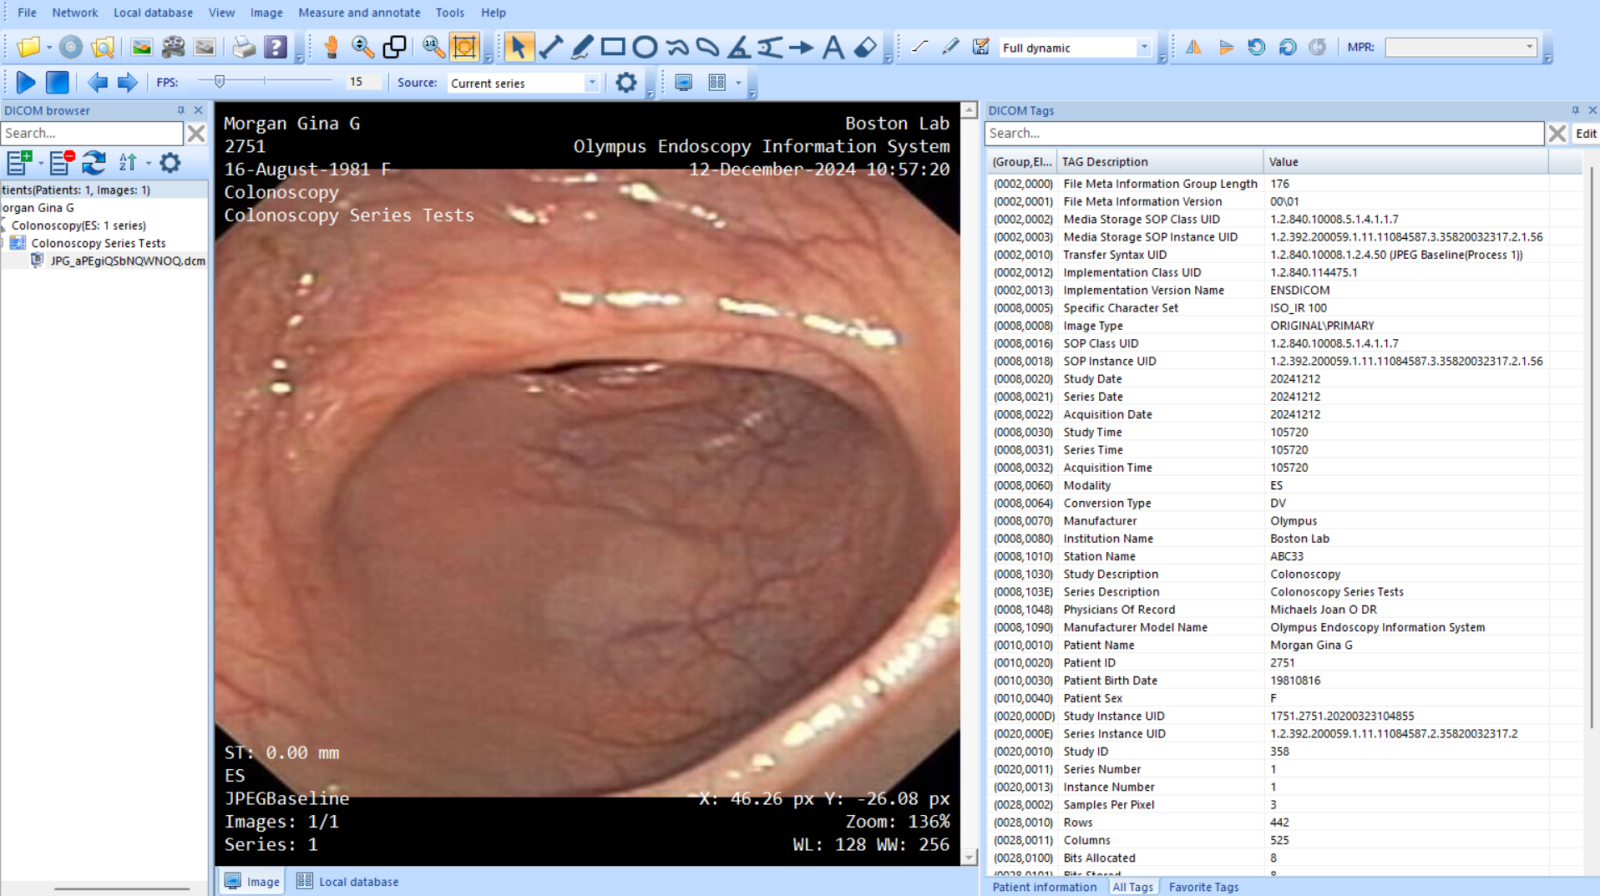Flip the image horizontally
This screenshot has width=1600, height=896.
pyautogui.click(x=1194, y=47)
